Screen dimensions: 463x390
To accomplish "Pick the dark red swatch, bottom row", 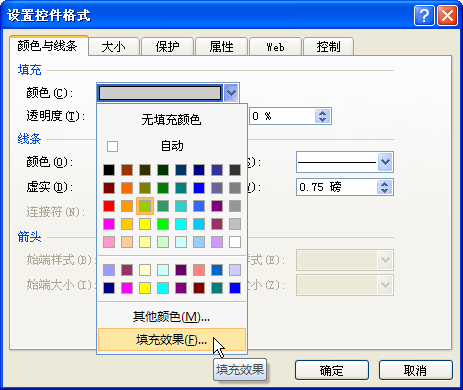I will (x=199, y=288).
